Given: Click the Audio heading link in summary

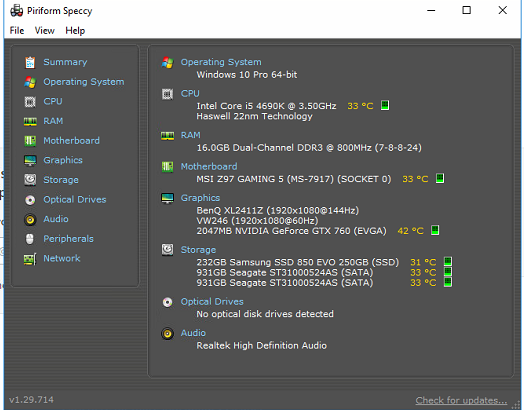Looking at the screenshot, I should [x=193, y=333].
